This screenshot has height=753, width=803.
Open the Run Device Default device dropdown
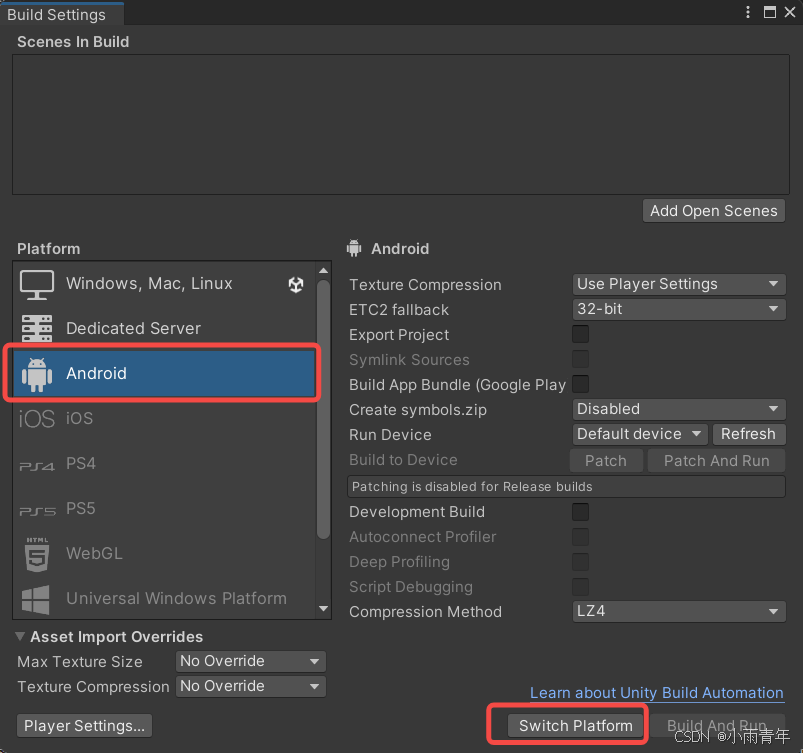click(x=640, y=434)
